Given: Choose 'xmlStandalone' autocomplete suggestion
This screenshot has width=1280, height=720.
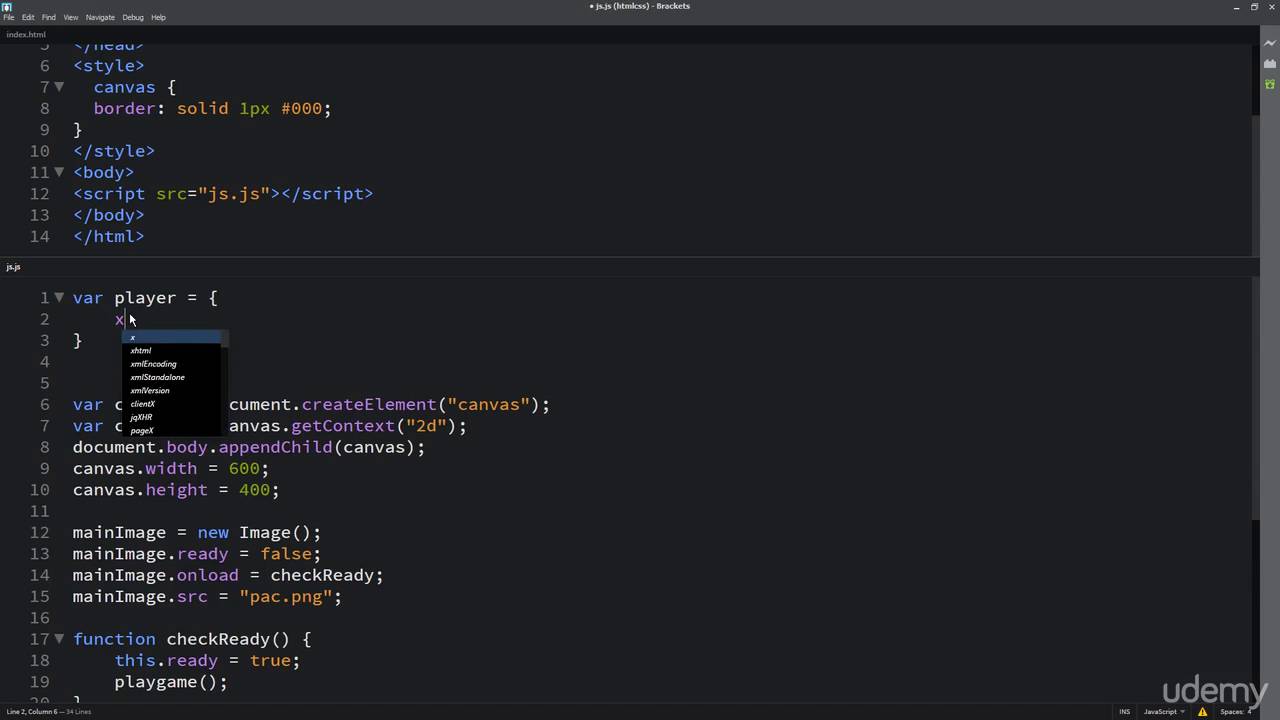Looking at the screenshot, I should pos(171,377).
